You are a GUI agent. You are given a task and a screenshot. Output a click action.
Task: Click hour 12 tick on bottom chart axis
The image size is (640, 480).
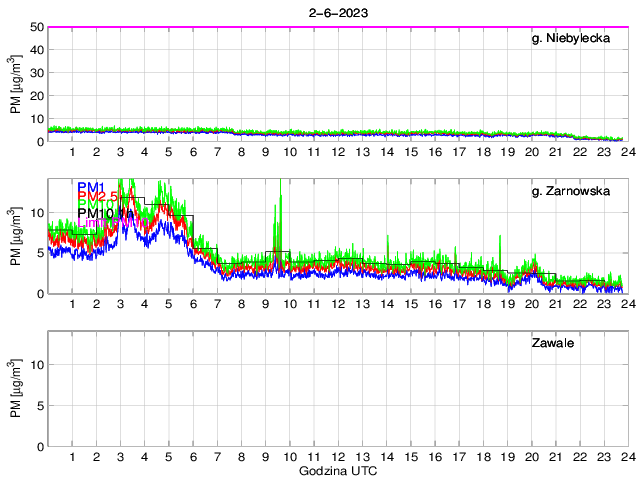pos(338,456)
